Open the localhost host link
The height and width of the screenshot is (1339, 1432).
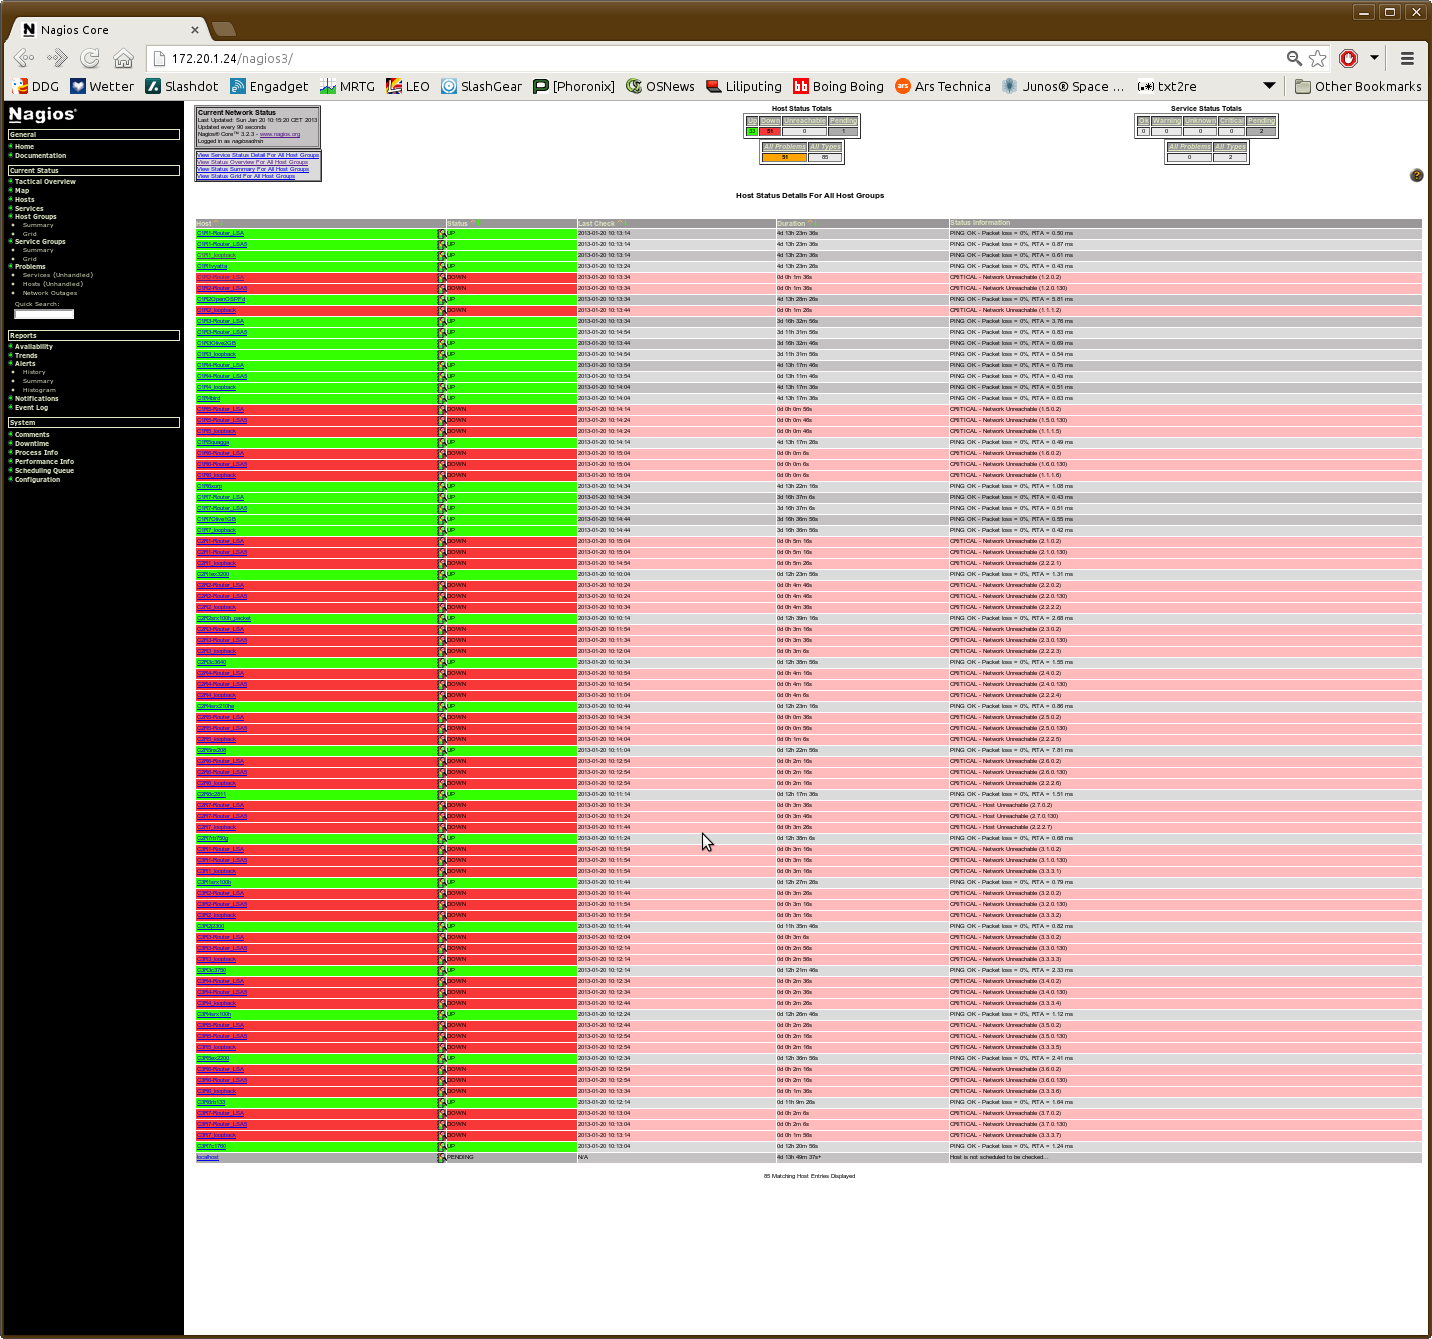[207, 1157]
